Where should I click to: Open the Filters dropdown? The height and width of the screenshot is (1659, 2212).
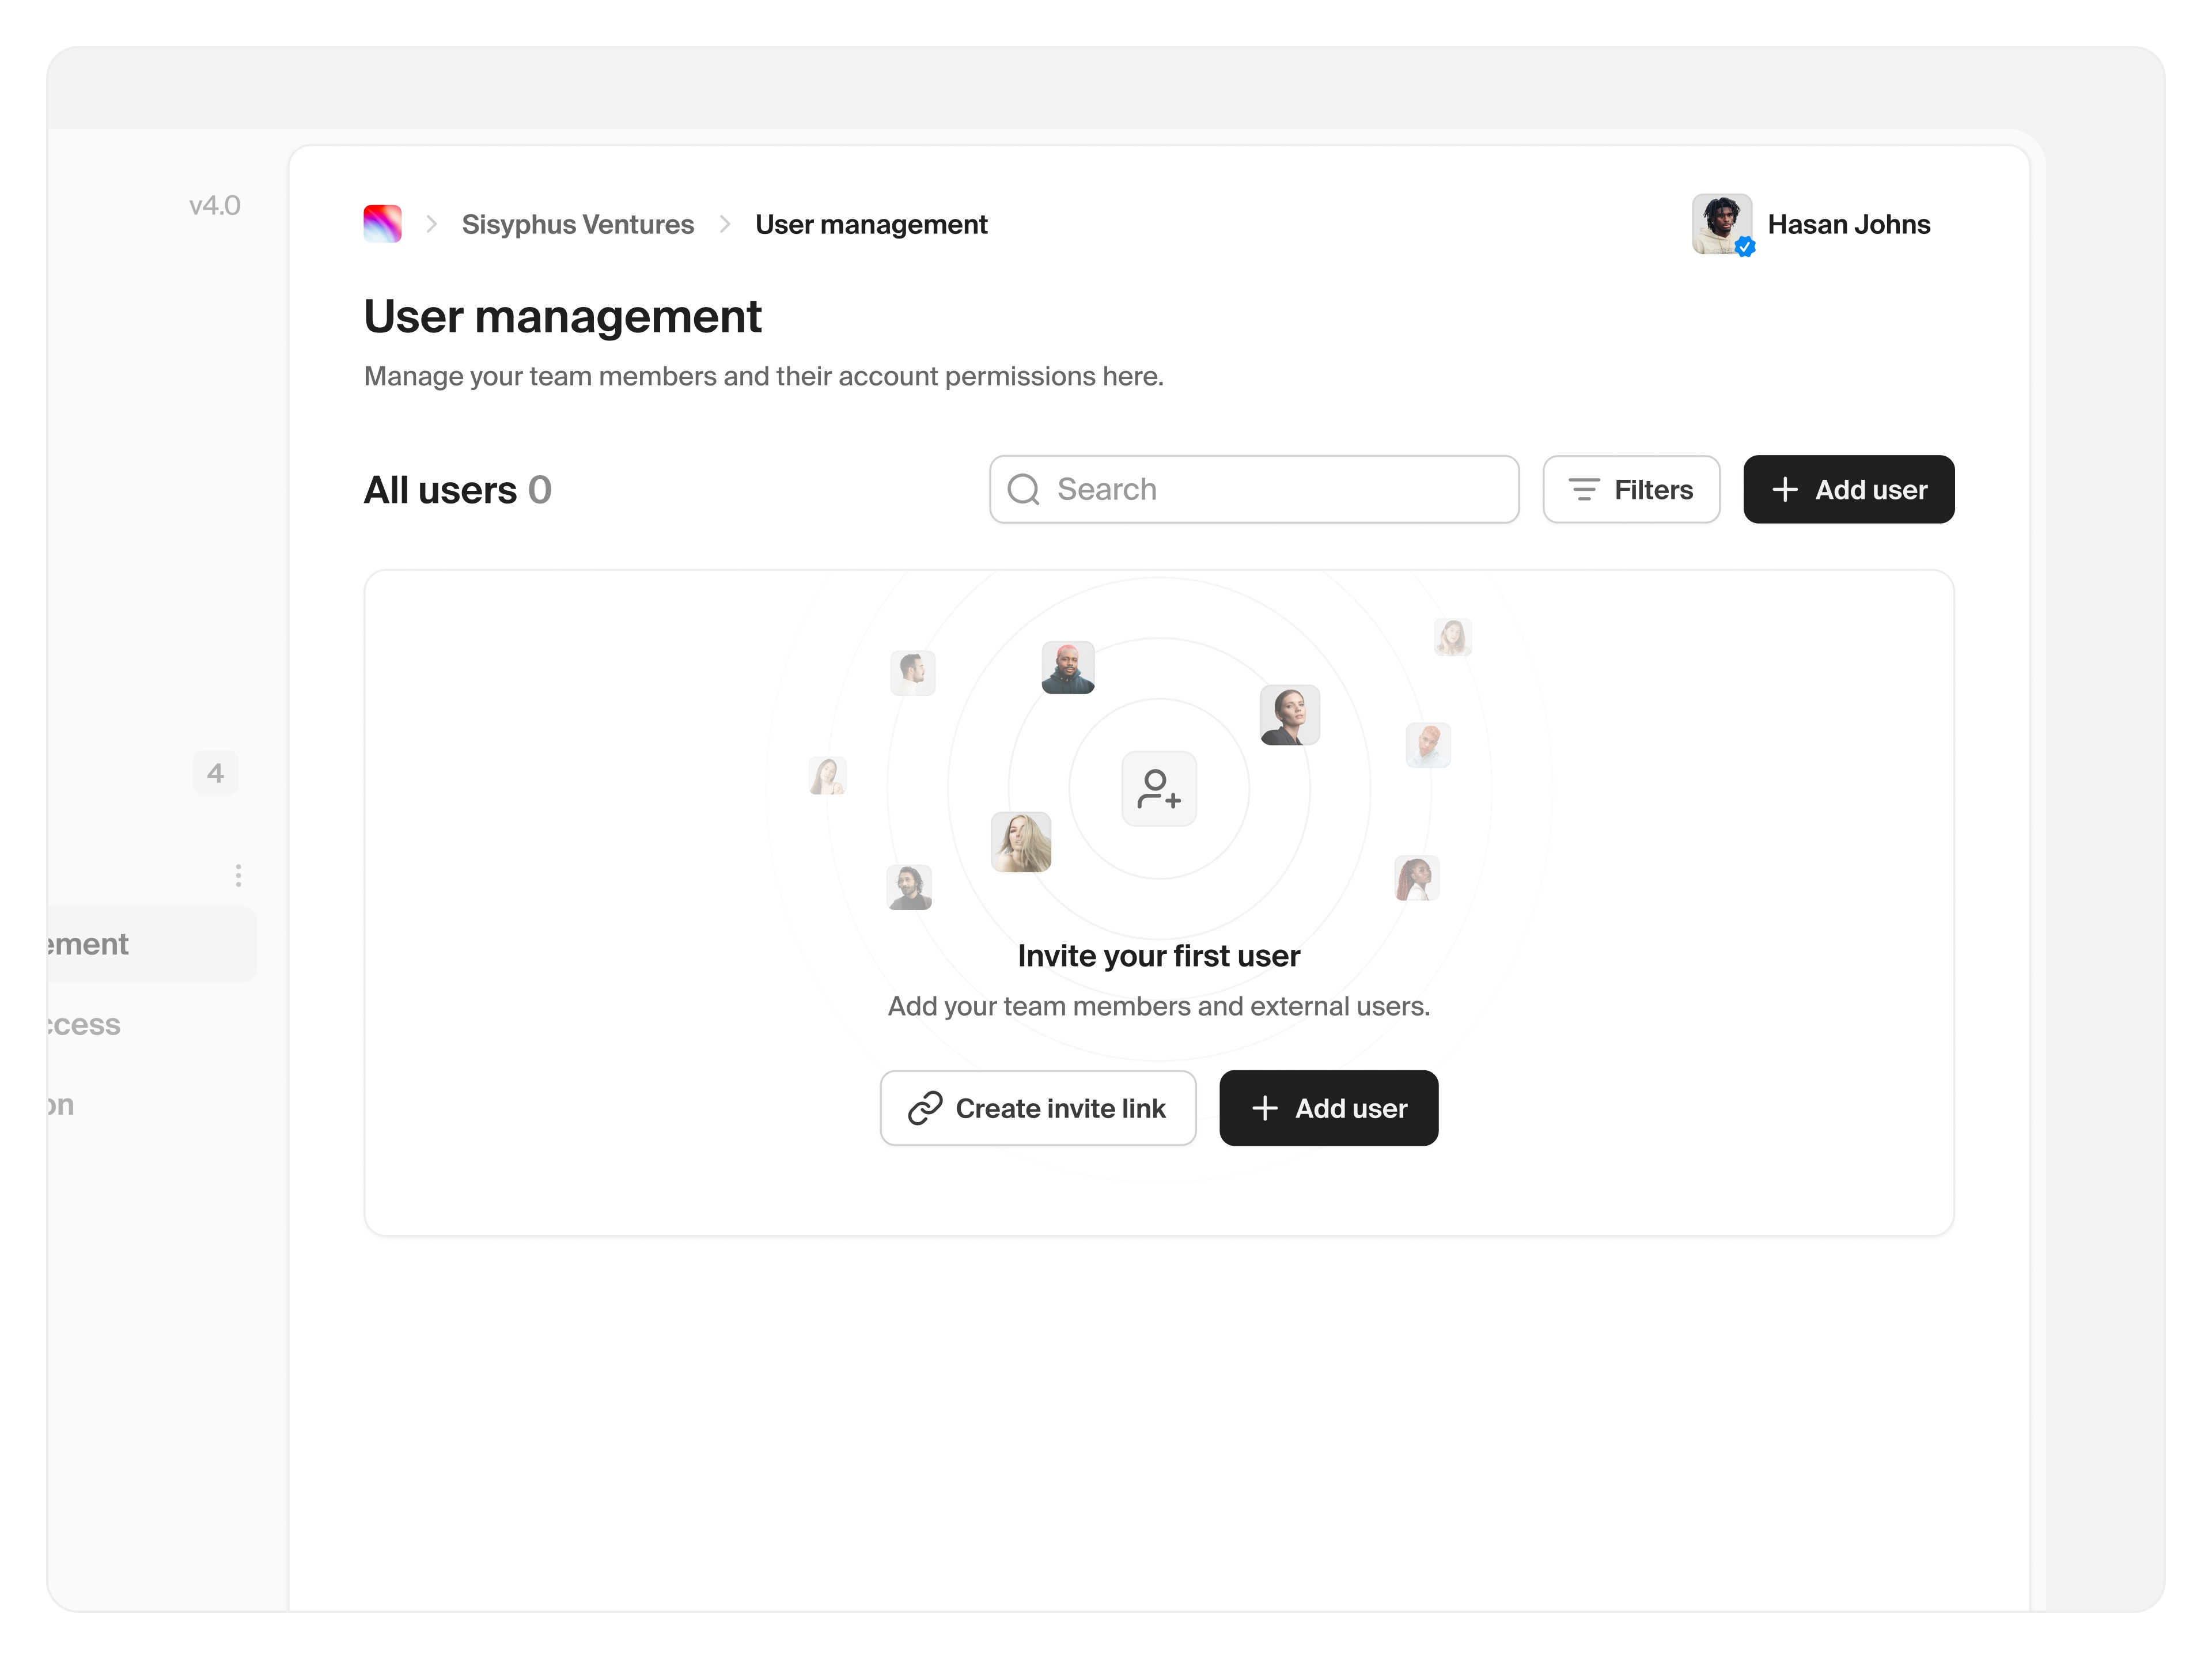pyautogui.click(x=1630, y=489)
